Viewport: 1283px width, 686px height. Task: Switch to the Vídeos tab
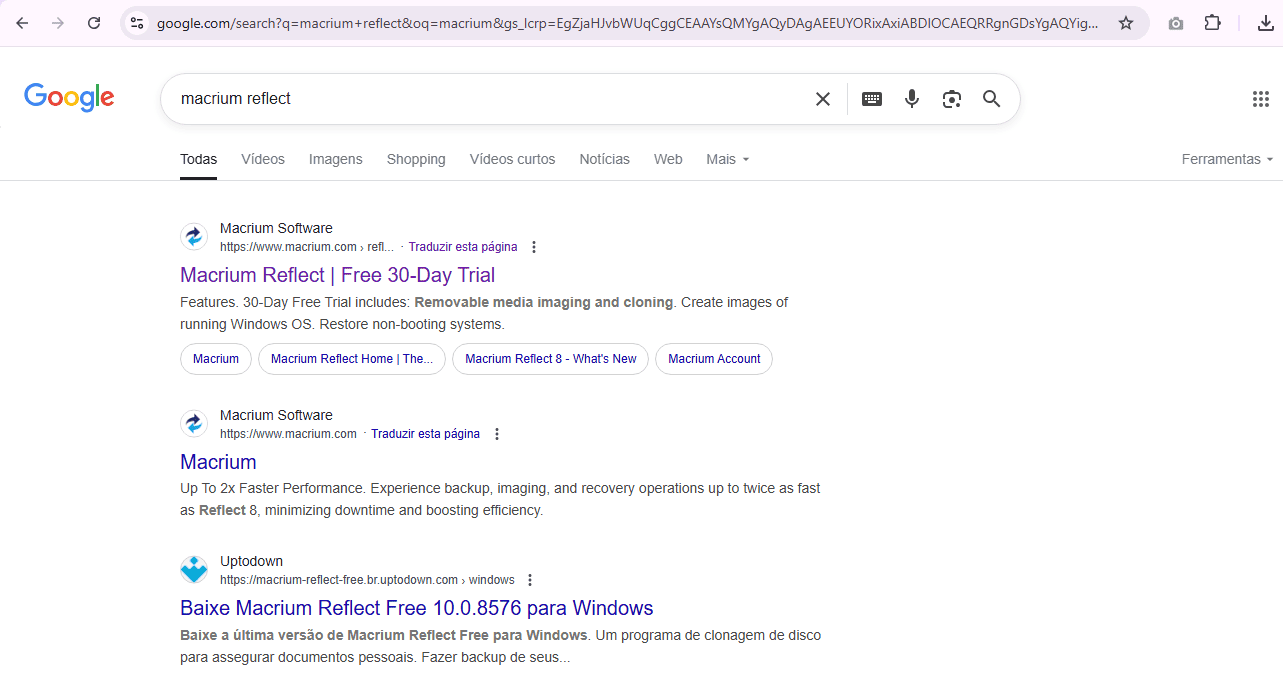(x=263, y=159)
